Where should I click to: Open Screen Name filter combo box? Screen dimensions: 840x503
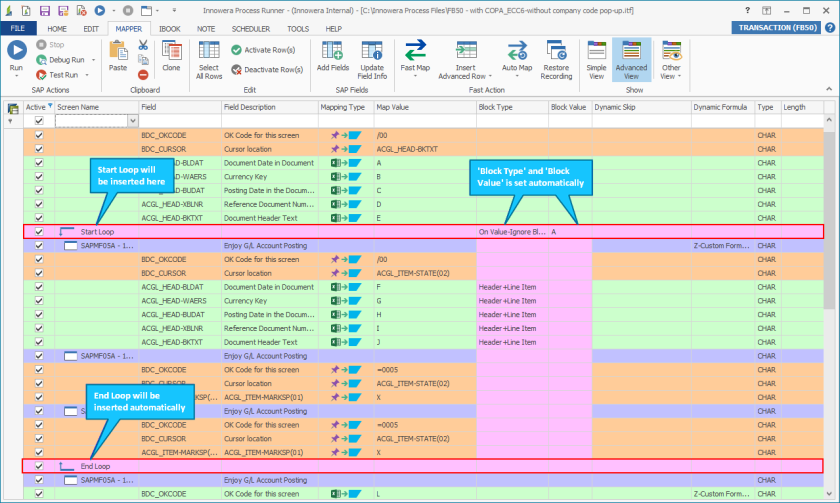pyautogui.click(x=133, y=120)
